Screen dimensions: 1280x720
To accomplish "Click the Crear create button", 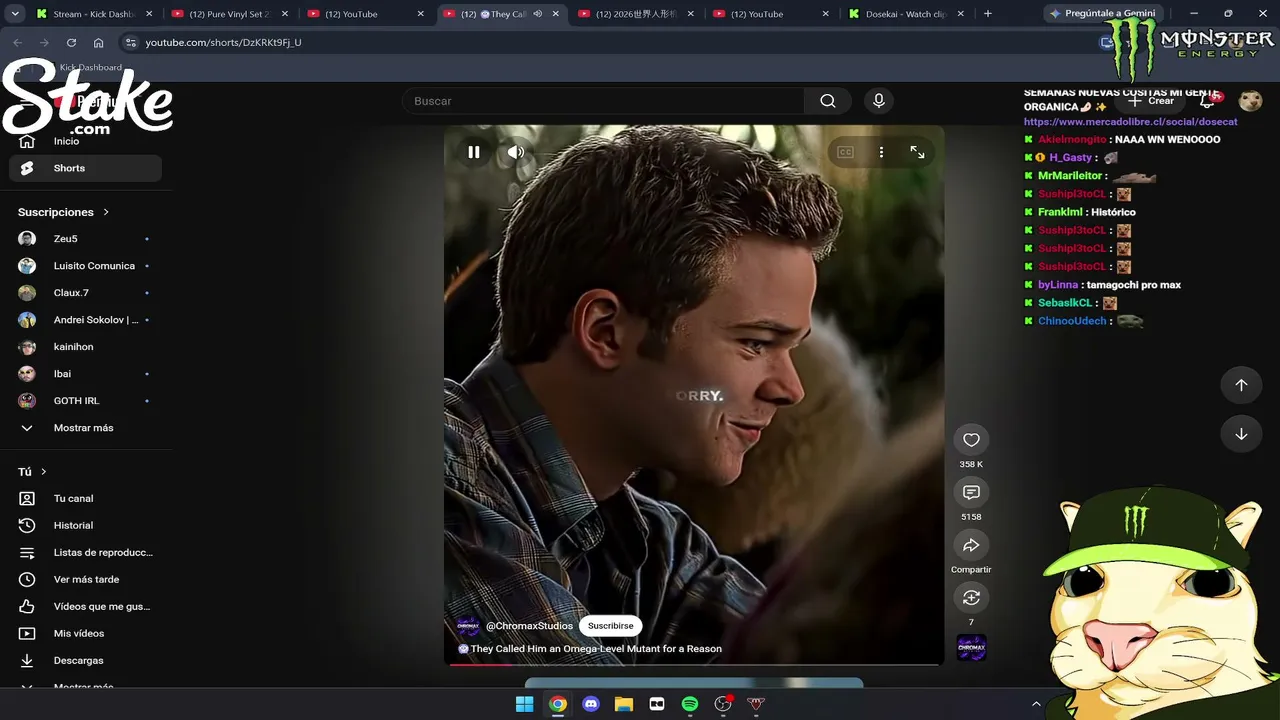I will click(1152, 101).
